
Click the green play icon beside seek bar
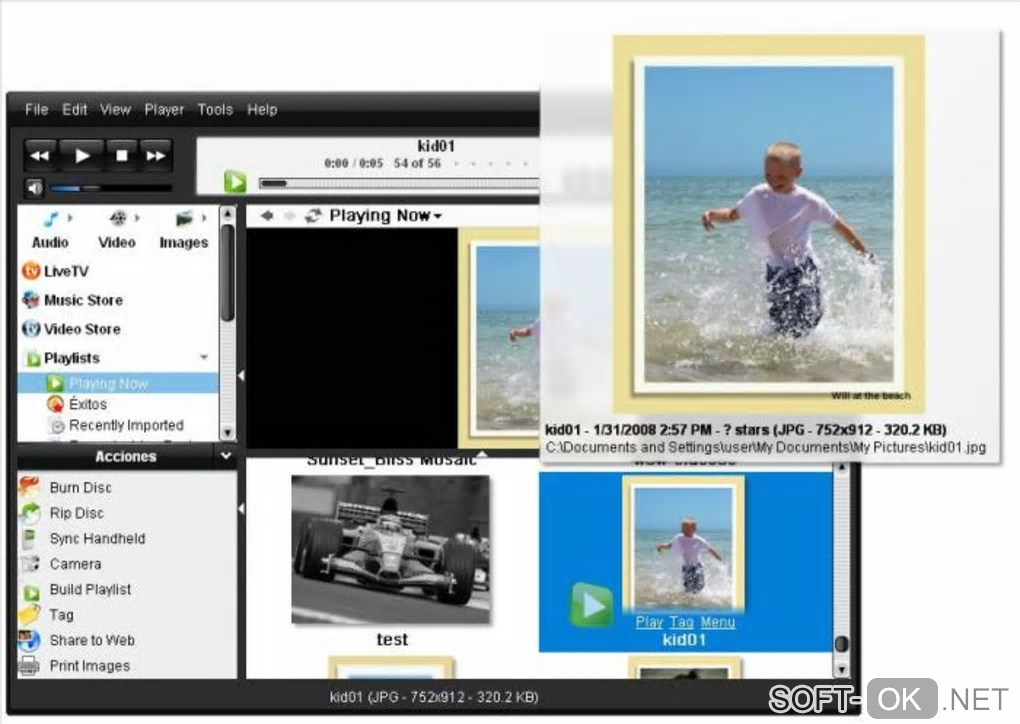click(x=235, y=181)
